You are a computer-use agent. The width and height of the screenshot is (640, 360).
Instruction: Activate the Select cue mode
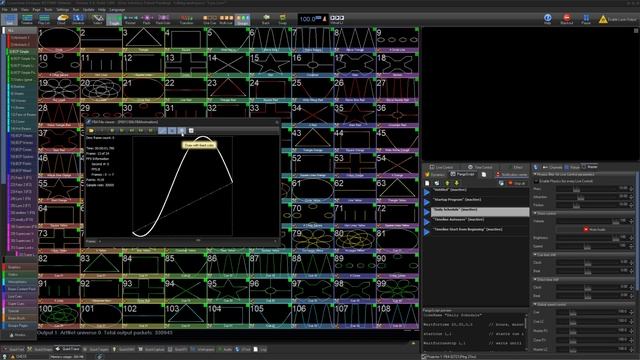pyautogui.click(x=97, y=19)
